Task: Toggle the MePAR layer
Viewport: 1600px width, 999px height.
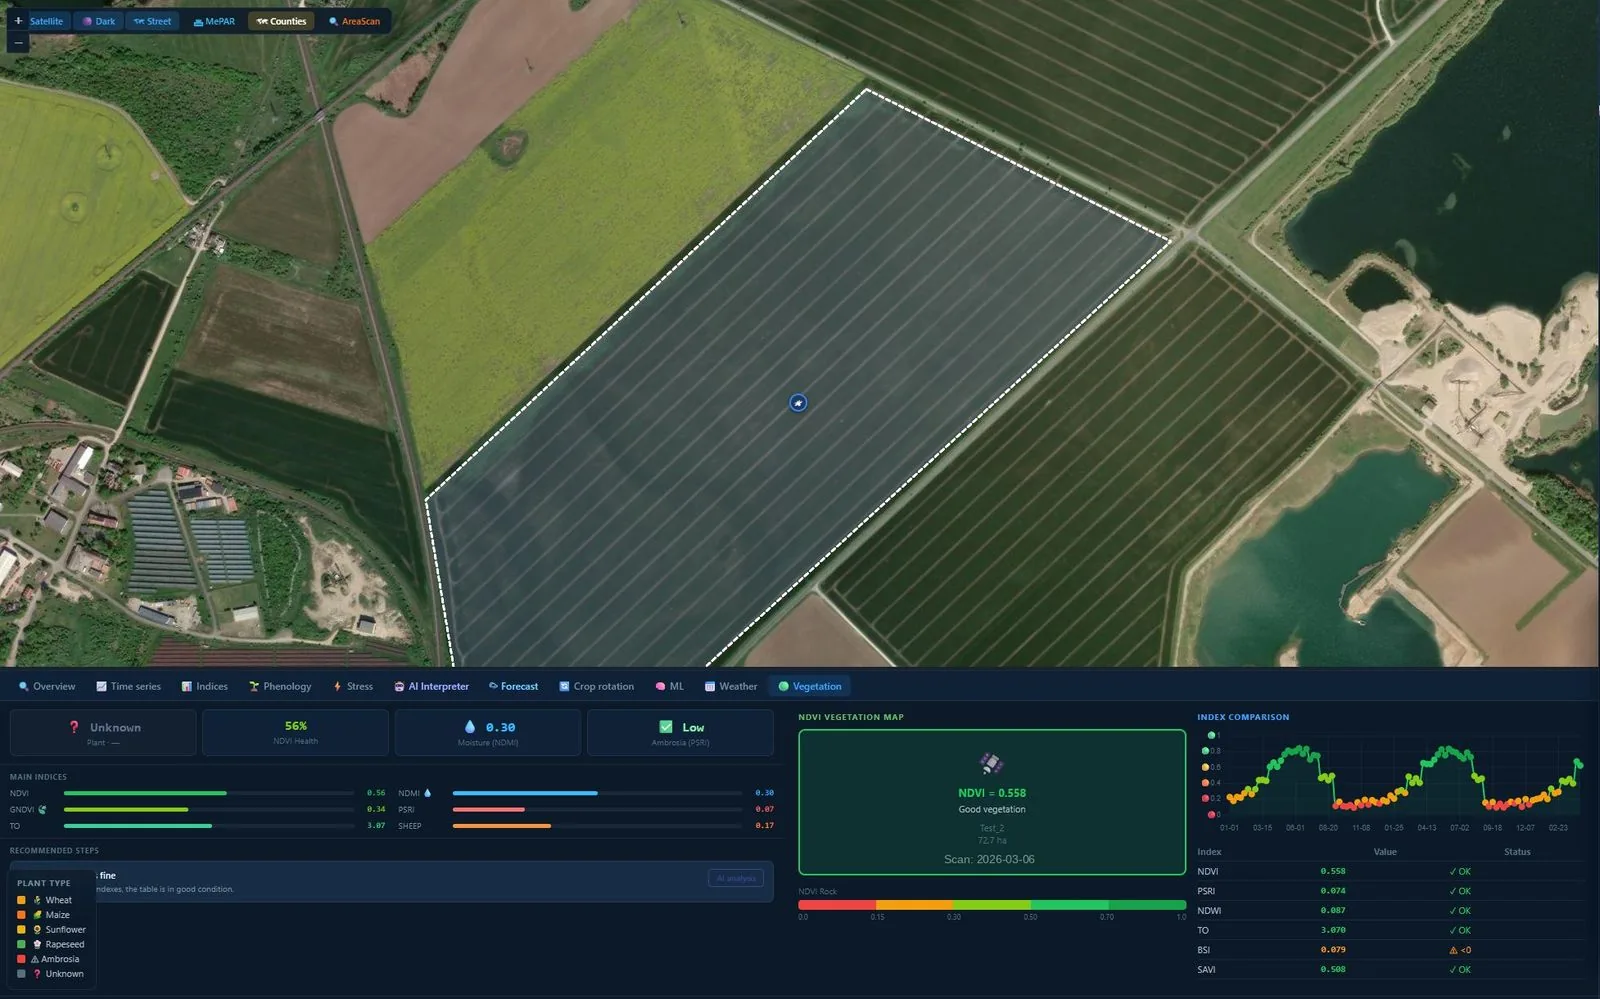Action: [x=214, y=21]
